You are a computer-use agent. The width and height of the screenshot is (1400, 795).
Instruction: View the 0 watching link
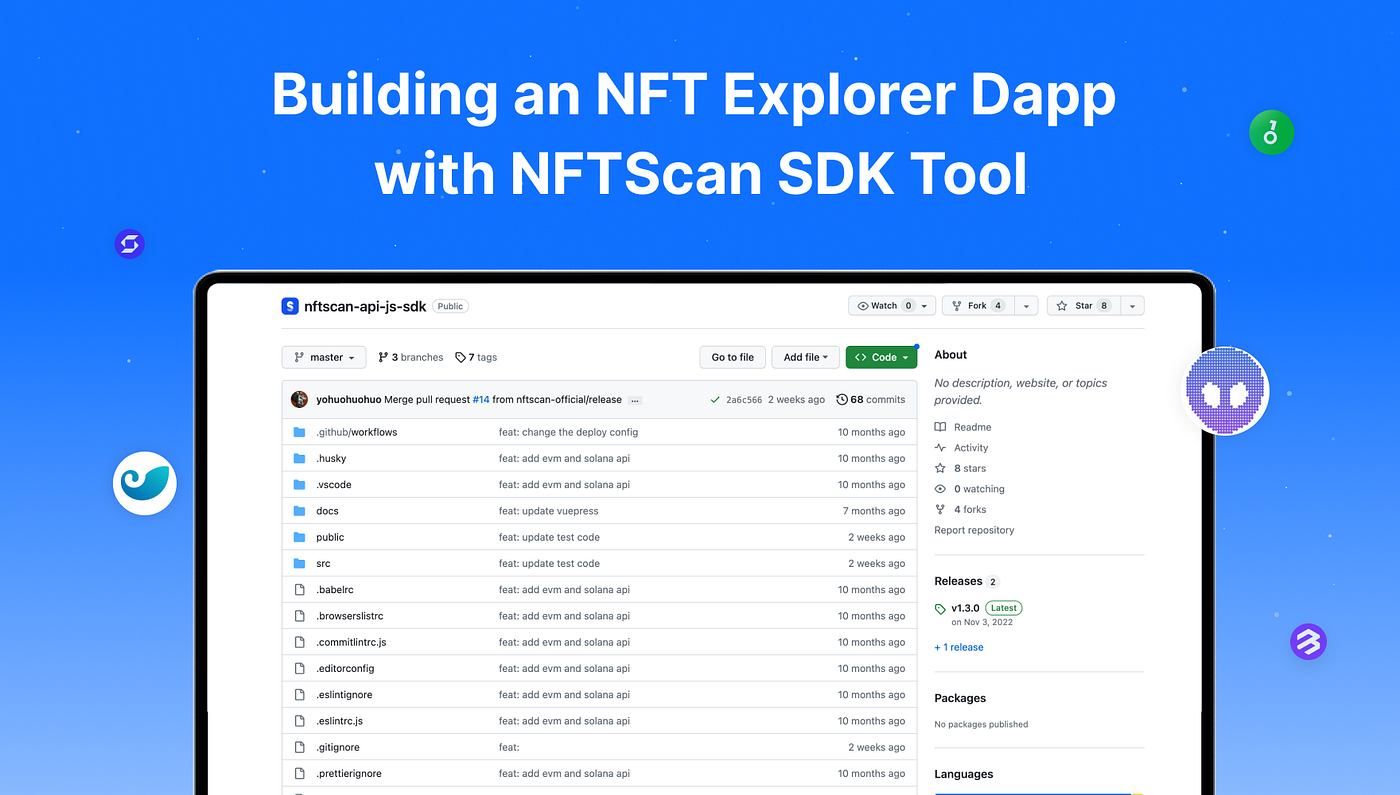point(969,489)
